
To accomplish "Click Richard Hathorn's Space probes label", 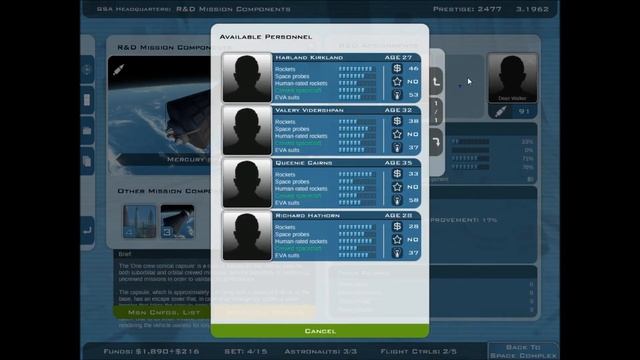I will click(292, 234).
